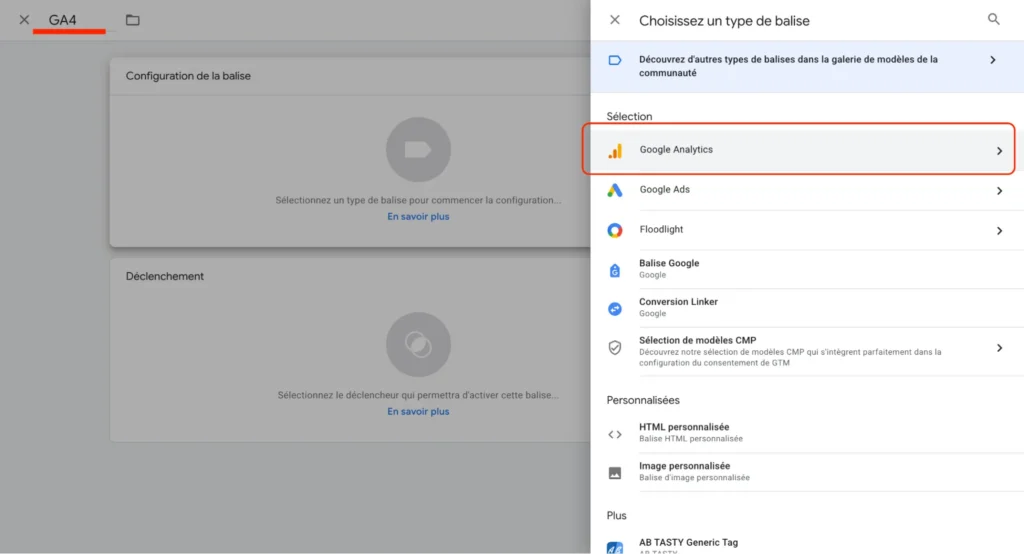Click the Déclenchement card heading
The height and width of the screenshot is (554, 1024).
(x=165, y=276)
